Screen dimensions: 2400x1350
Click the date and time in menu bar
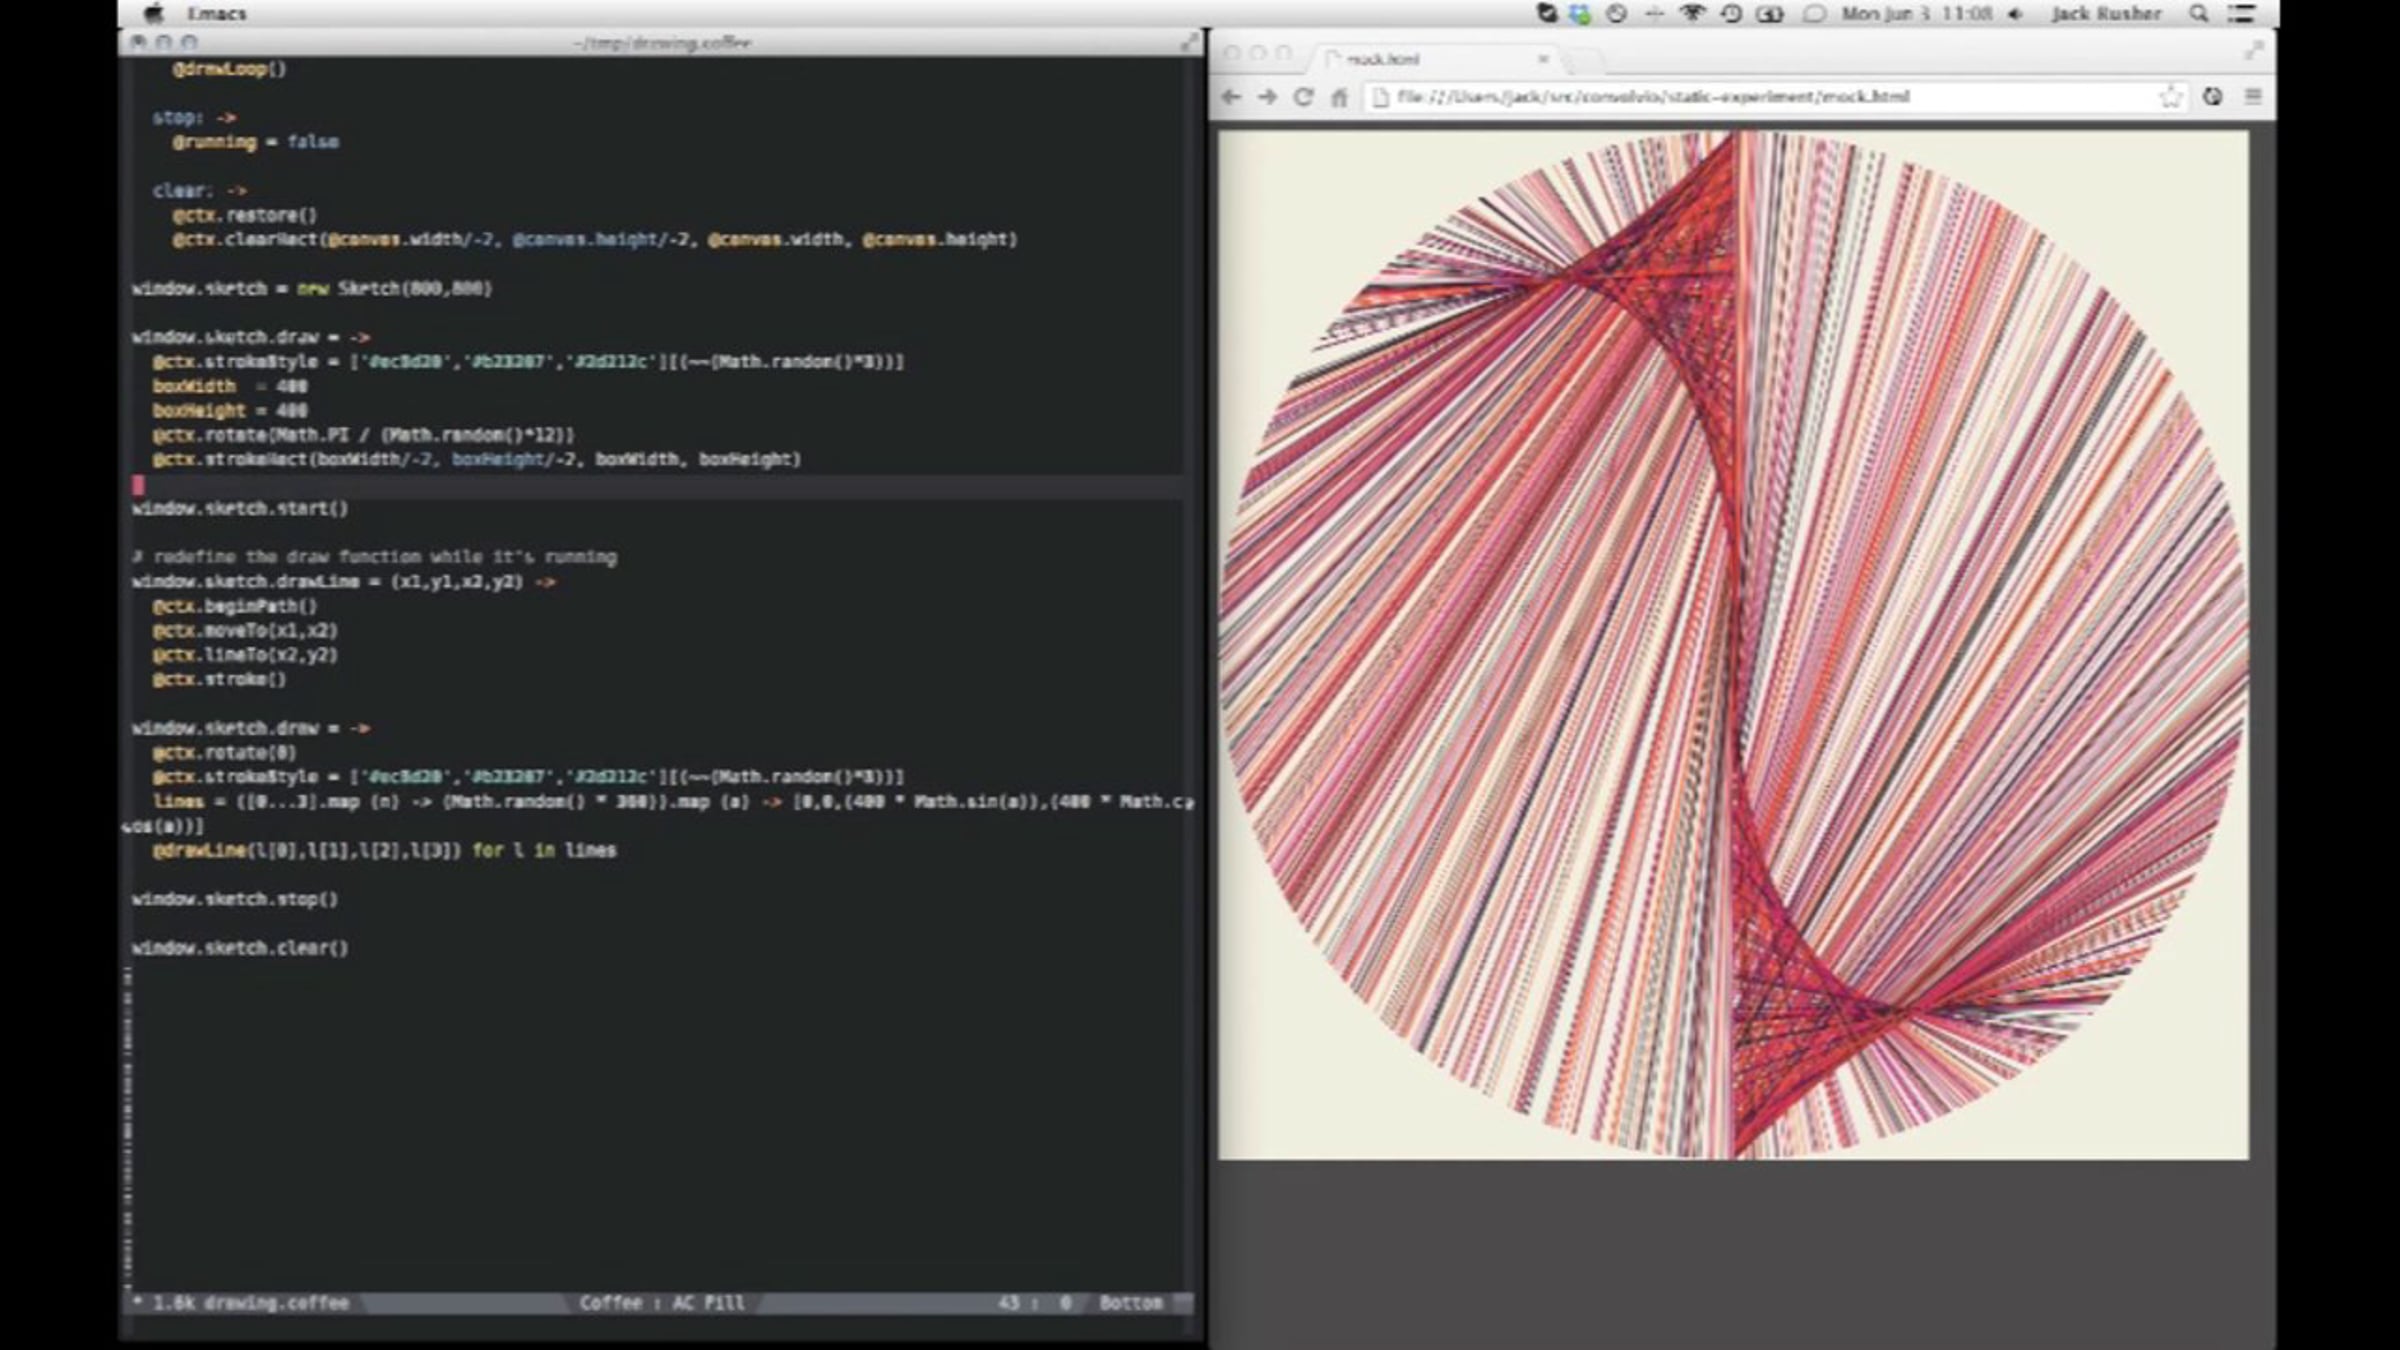1917,14
